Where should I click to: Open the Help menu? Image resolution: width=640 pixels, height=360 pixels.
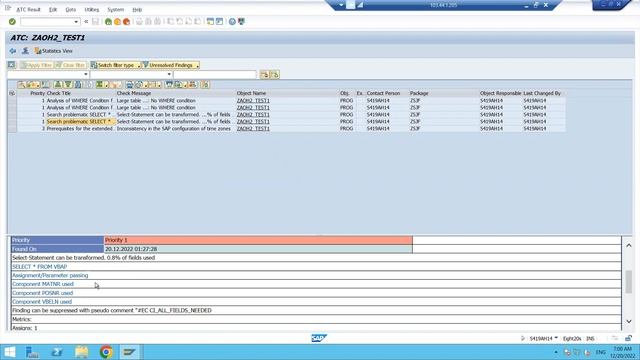point(137,9)
